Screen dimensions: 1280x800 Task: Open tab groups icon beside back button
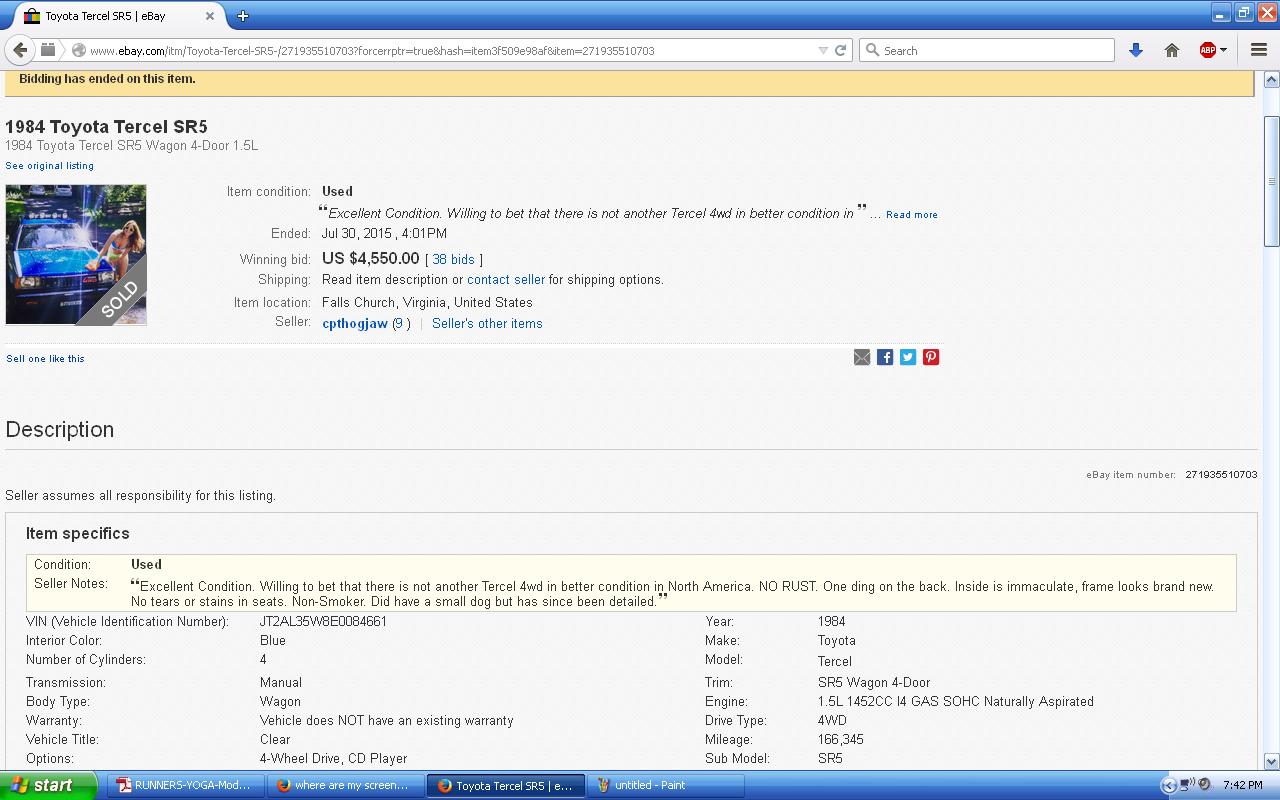coord(47,50)
